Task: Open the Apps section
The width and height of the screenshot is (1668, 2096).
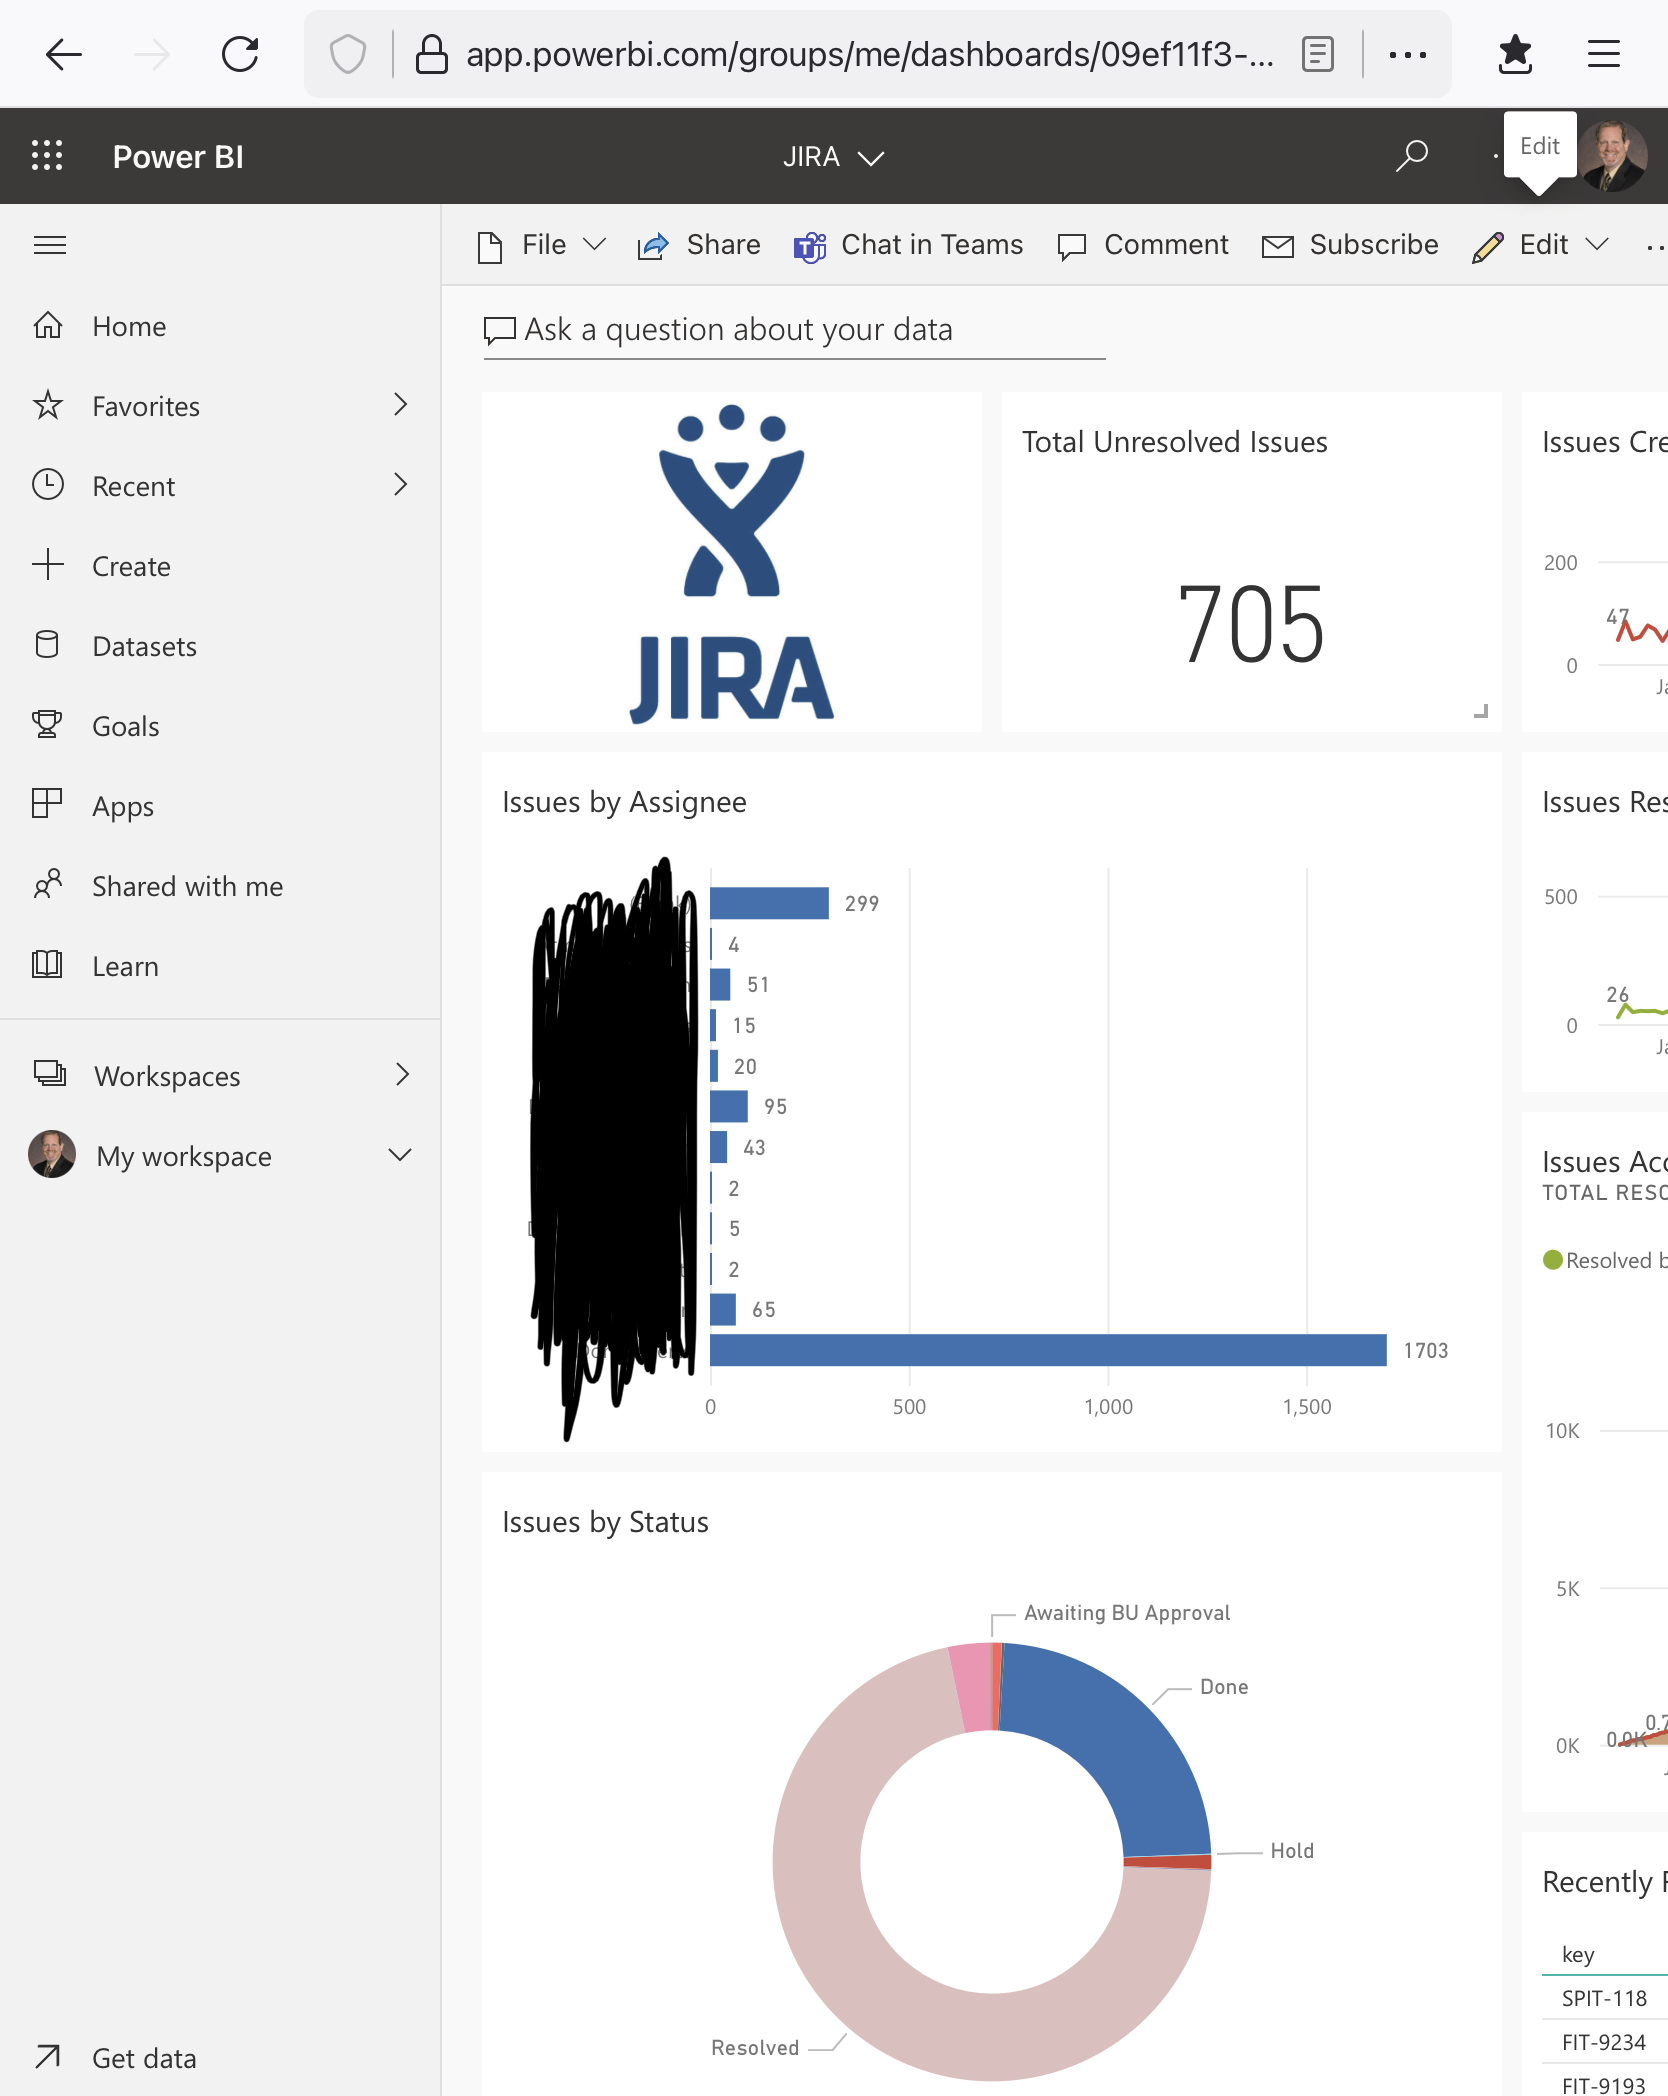Action: 122,806
